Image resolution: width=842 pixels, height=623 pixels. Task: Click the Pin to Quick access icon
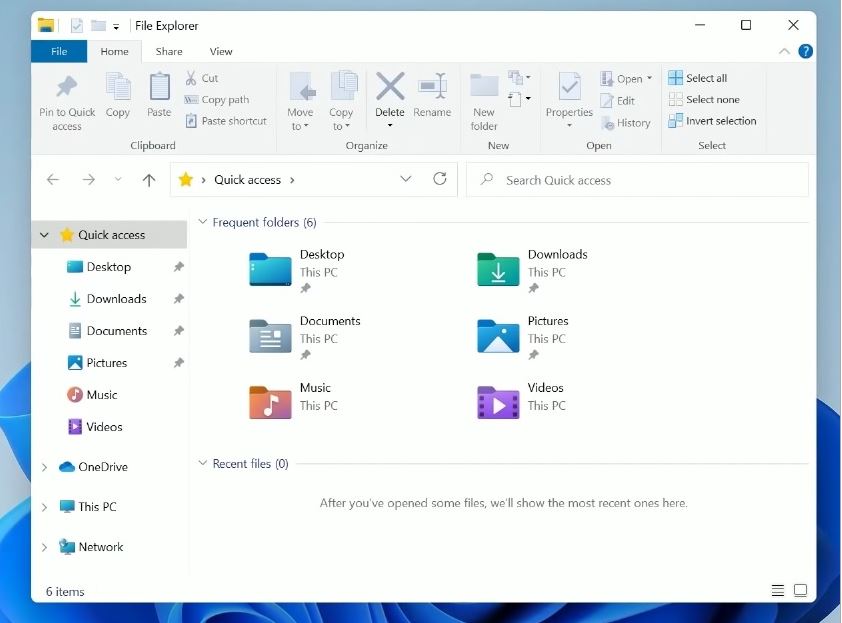click(x=67, y=87)
